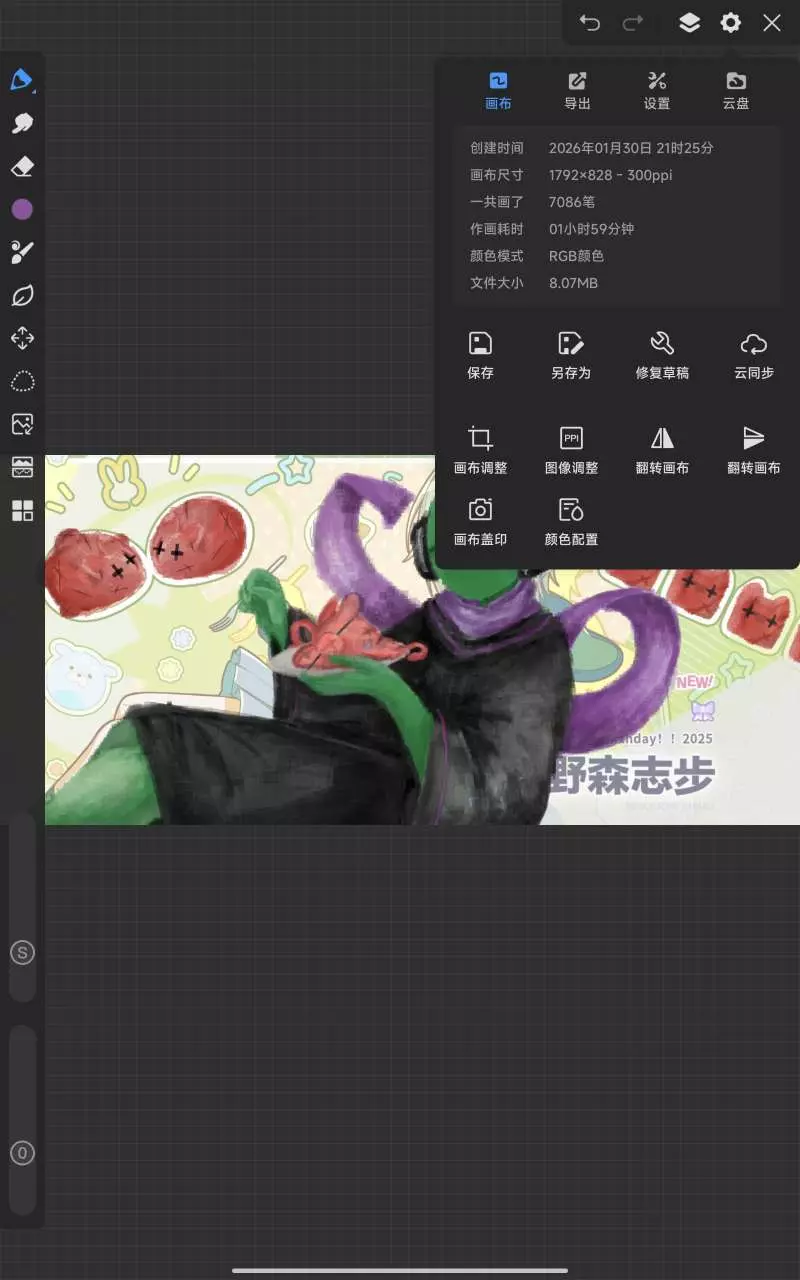This screenshot has width=800, height=1280.
Task: Open the striped panel icon in left toolbar
Action: coord(22,467)
